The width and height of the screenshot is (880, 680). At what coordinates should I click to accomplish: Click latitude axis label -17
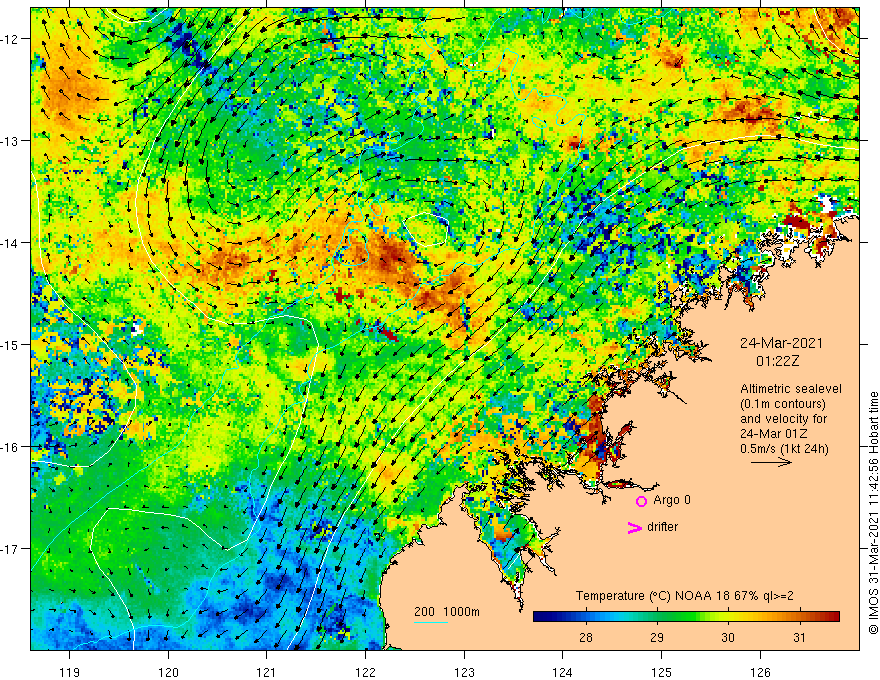click(10, 549)
